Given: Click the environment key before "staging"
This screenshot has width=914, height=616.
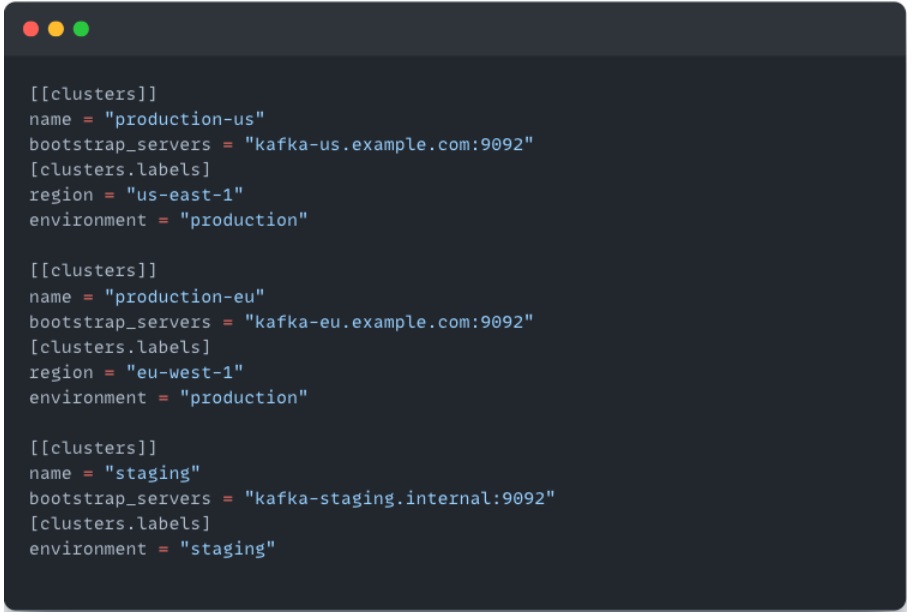Looking at the screenshot, I should tap(89, 548).
